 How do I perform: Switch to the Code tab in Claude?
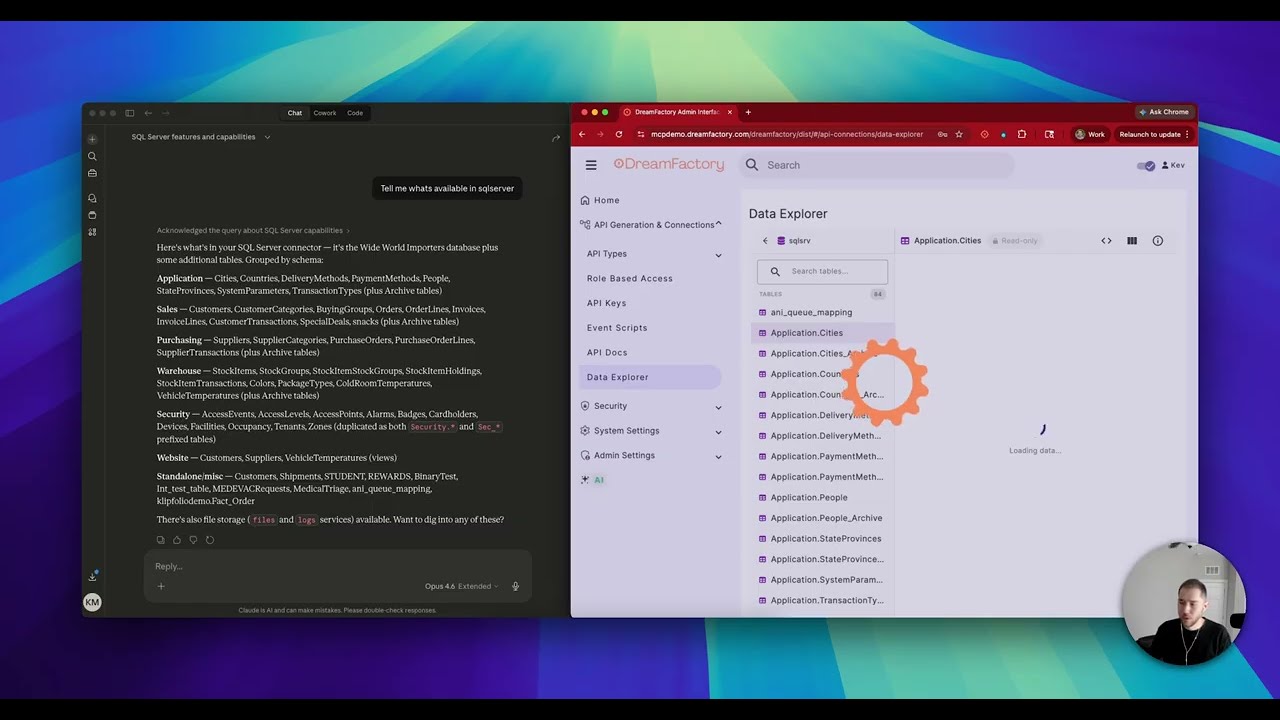click(355, 113)
